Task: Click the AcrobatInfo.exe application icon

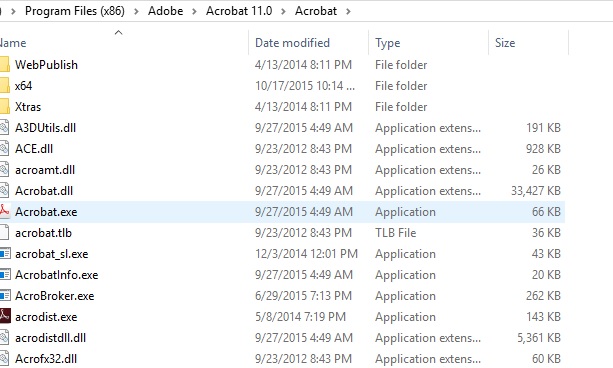Action: 5,275
